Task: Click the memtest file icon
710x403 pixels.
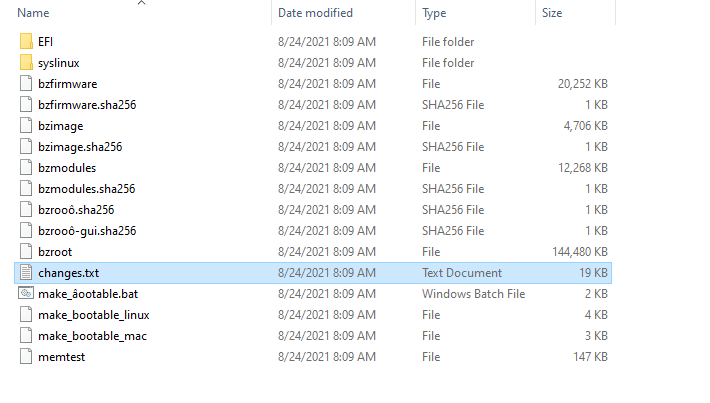Action: pos(26,357)
